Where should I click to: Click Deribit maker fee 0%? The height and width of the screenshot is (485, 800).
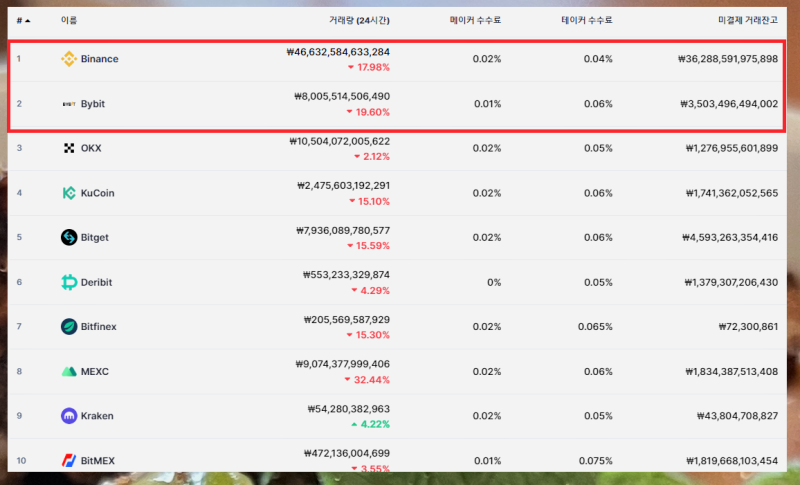[494, 282]
